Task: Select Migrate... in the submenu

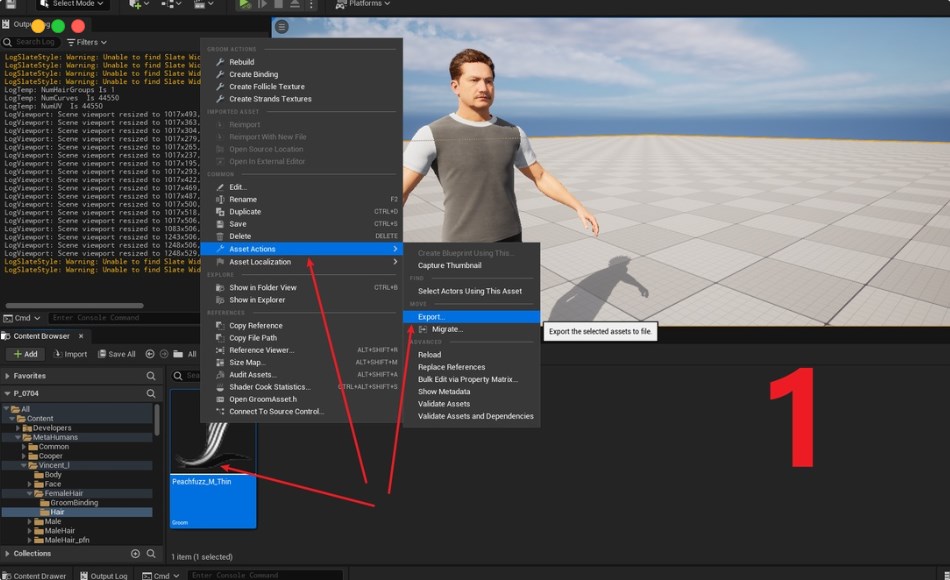Action: coord(447,329)
